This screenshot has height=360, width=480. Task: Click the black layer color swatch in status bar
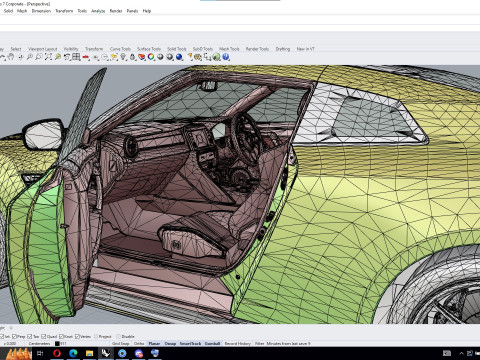click(x=57, y=343)
